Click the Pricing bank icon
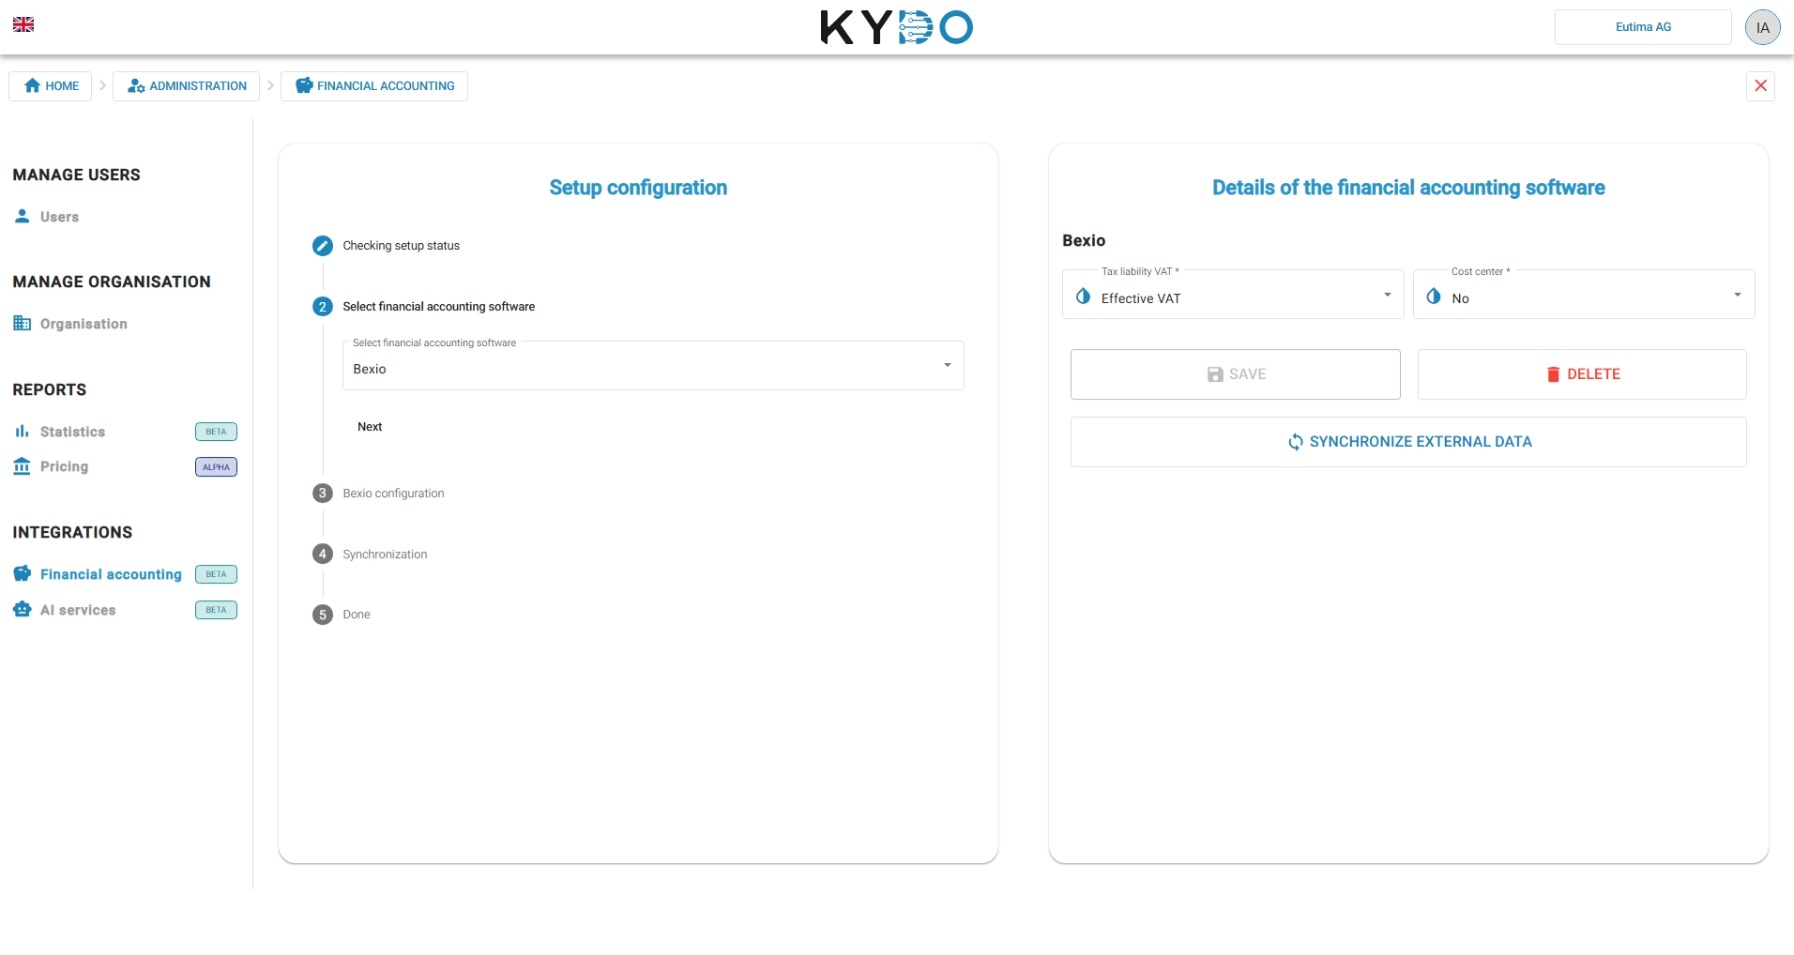 click(22, 466)
